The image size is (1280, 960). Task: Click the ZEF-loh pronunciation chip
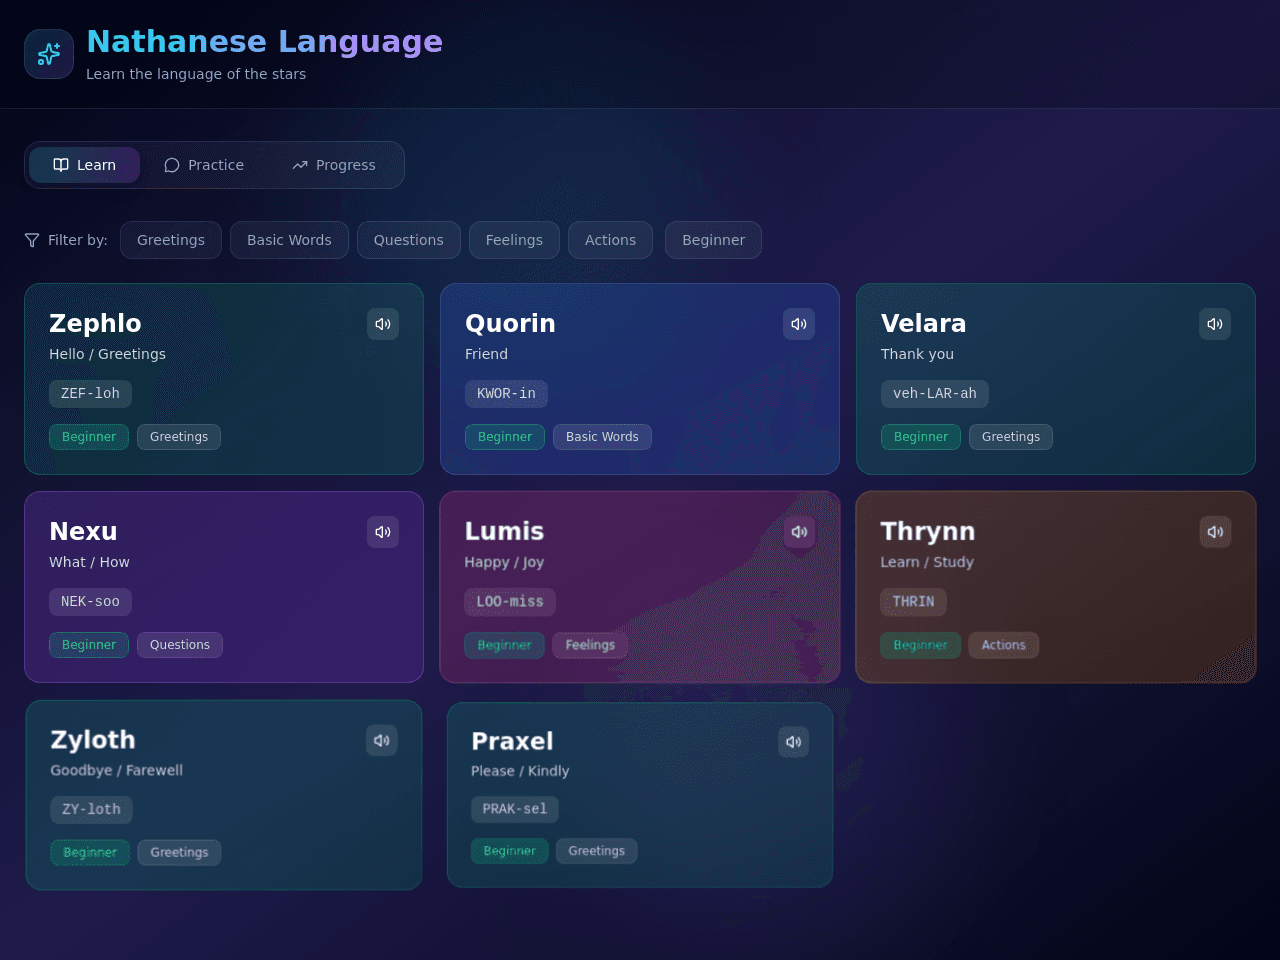coord(90,394)
